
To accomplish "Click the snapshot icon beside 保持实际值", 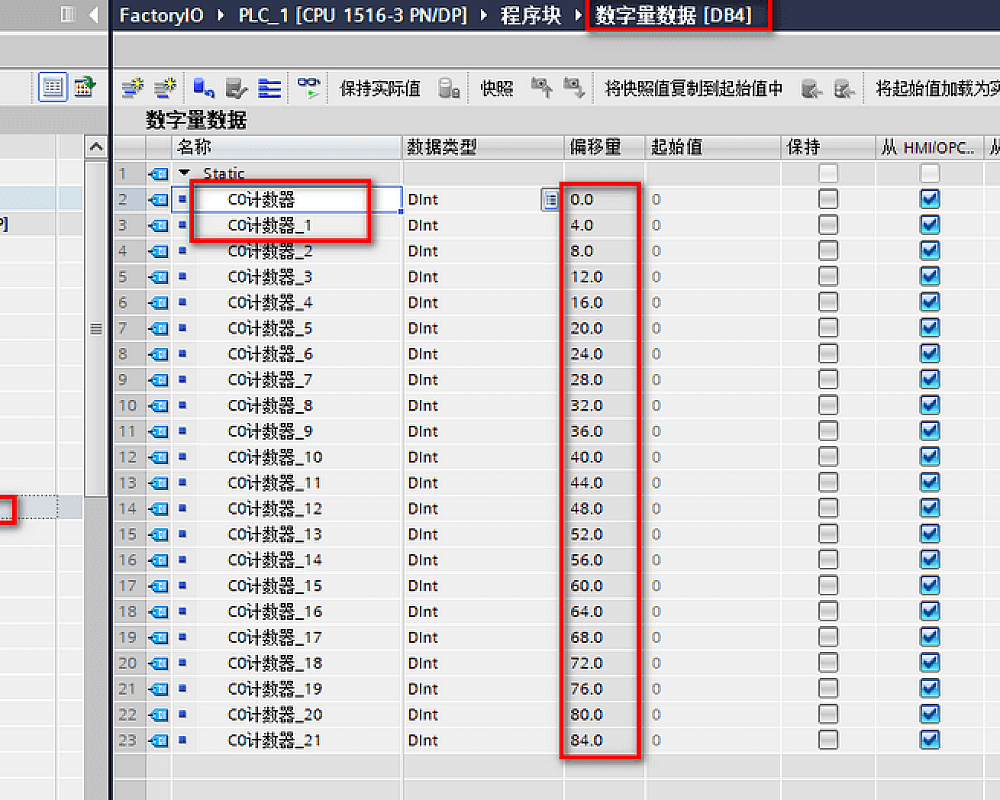I will coord(449,88).
